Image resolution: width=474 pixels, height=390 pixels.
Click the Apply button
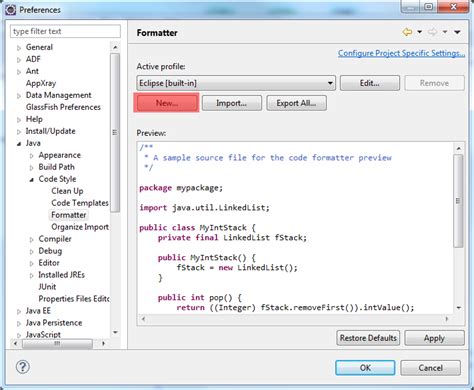pyautogui.click(x=434, y=338)
